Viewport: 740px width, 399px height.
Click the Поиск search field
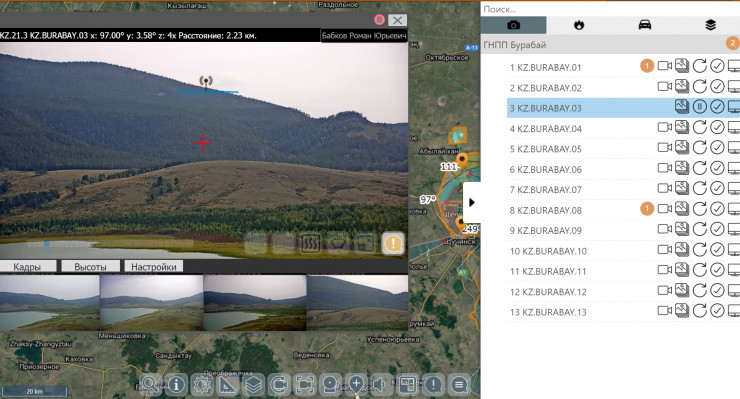610,9
